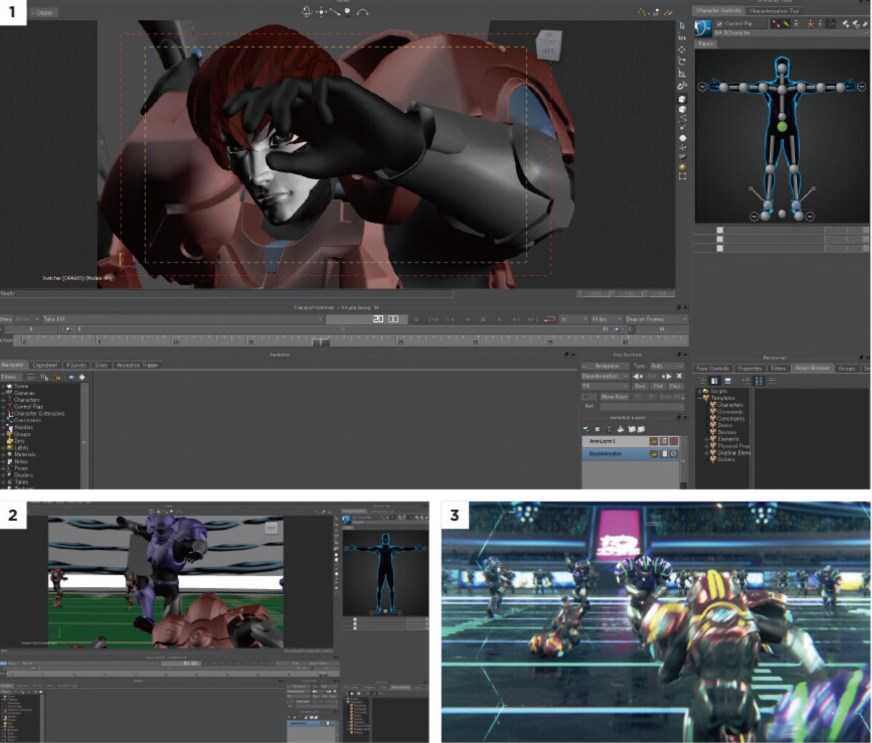
Task: Click the timecode field in transport controls
Action: click(x=368, y=319)
